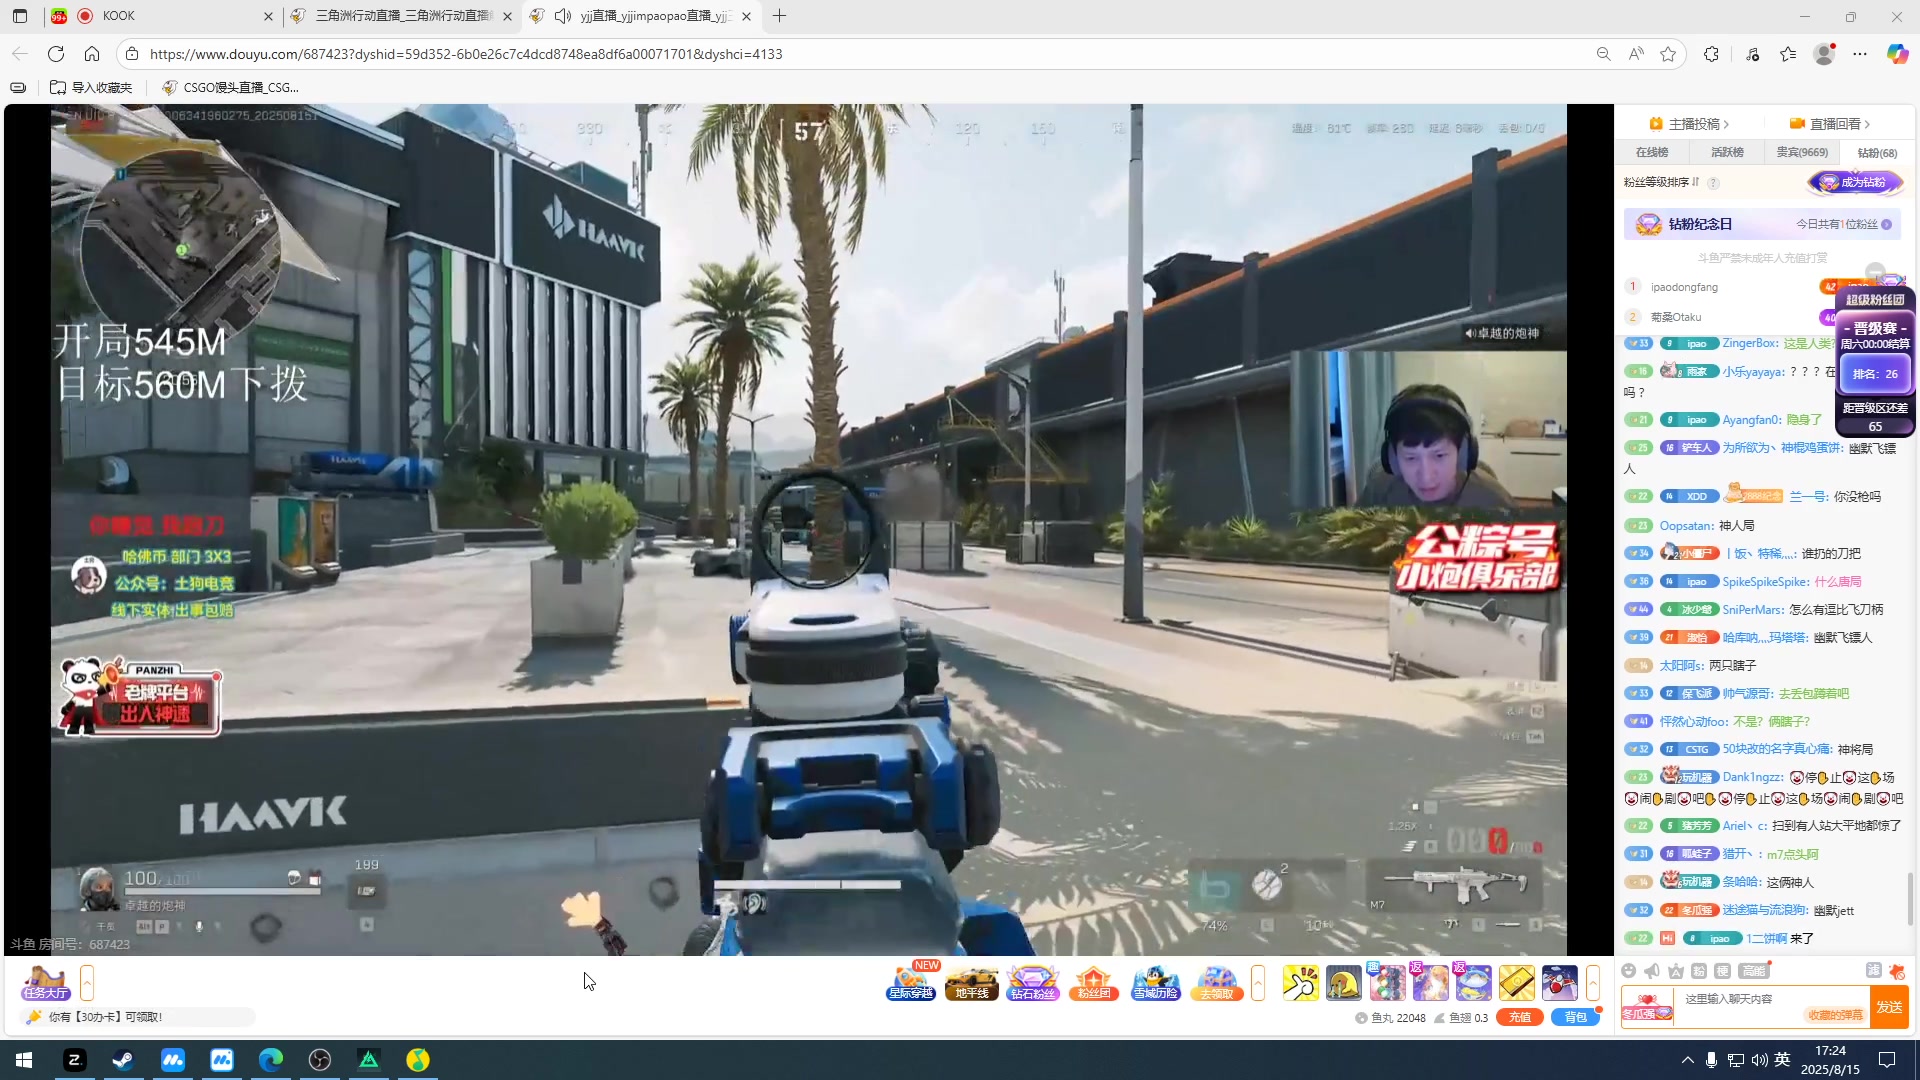
Task: Expand the arrow beside 任务大厅
Action: (87, 983)
